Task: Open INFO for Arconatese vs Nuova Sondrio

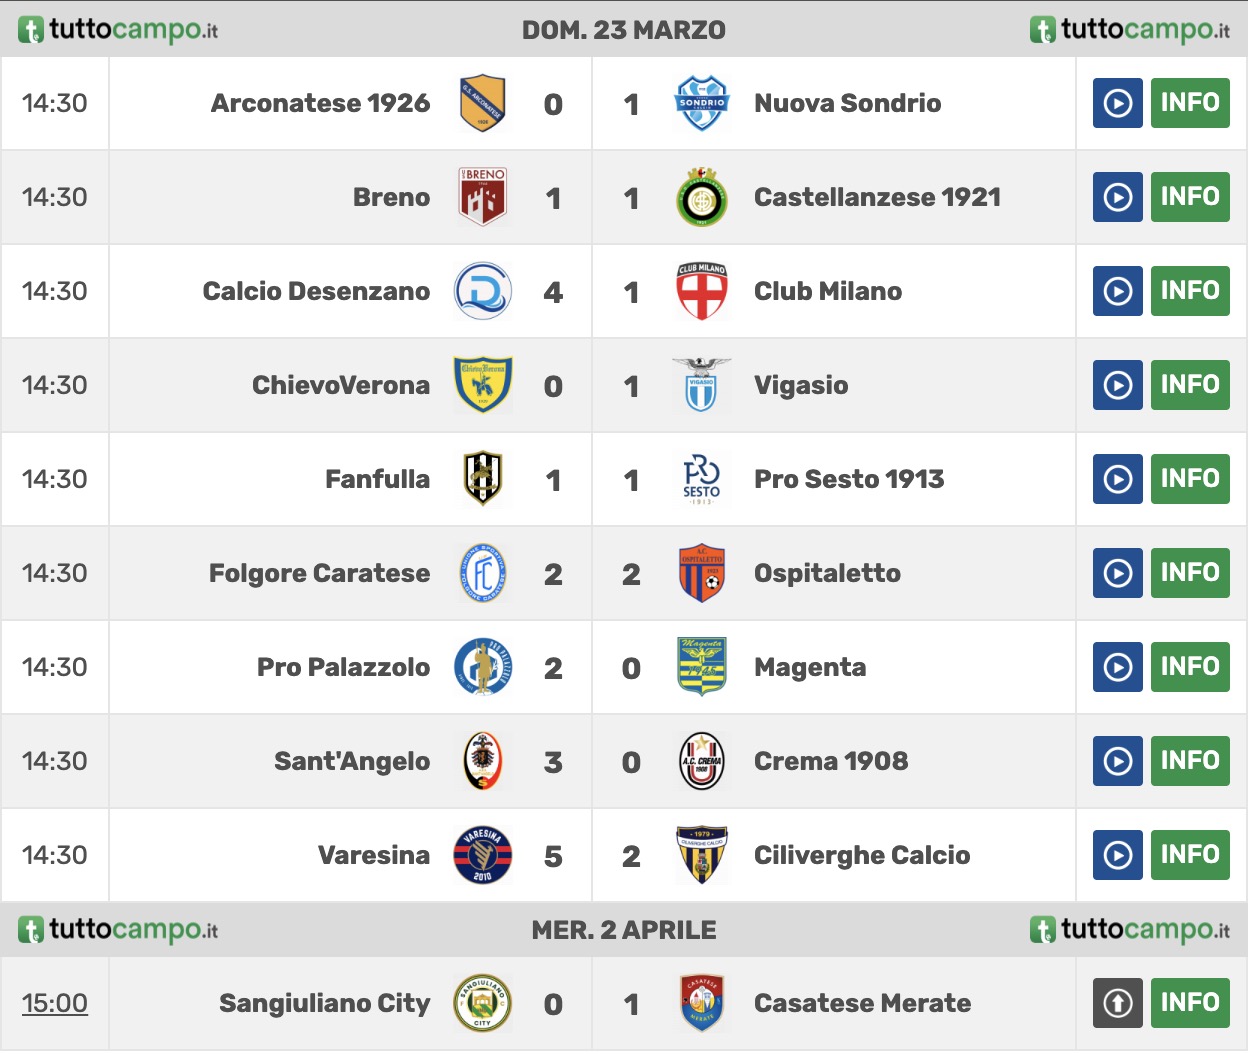Action: click(1189, 103)
